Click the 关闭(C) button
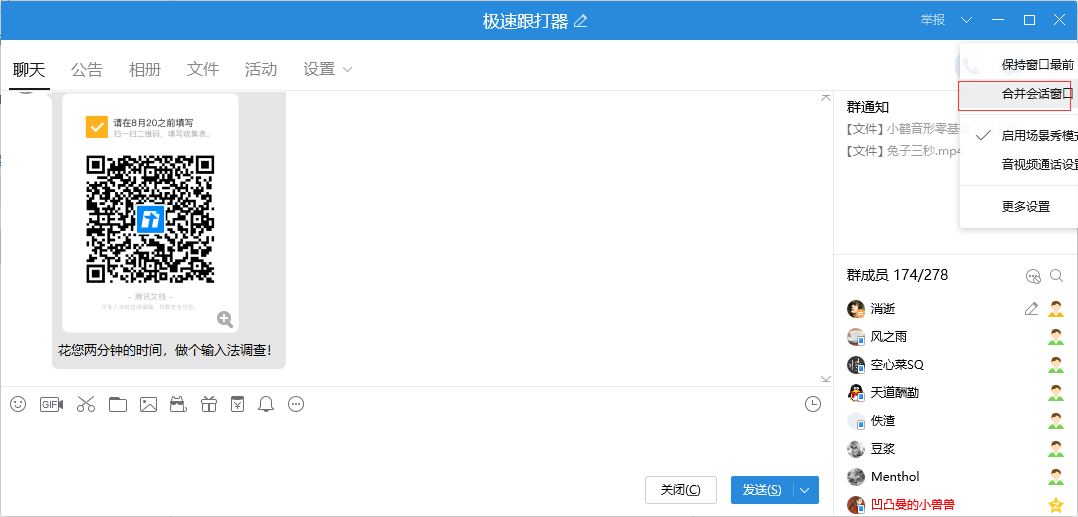Image resolution: width=1078 pixels, height=517 pixels. pos(681,490)
